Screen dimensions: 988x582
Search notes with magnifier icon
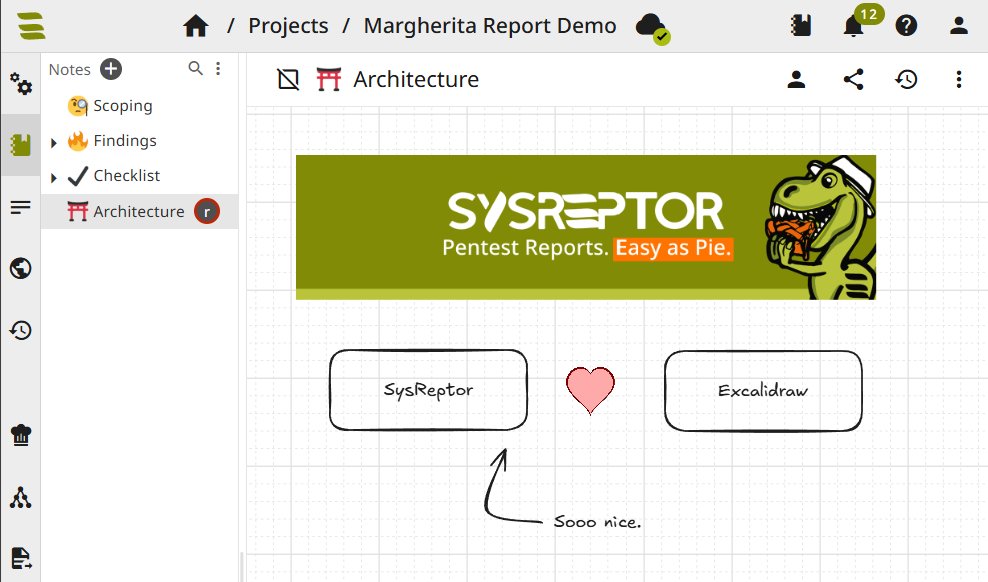[195, 68]
